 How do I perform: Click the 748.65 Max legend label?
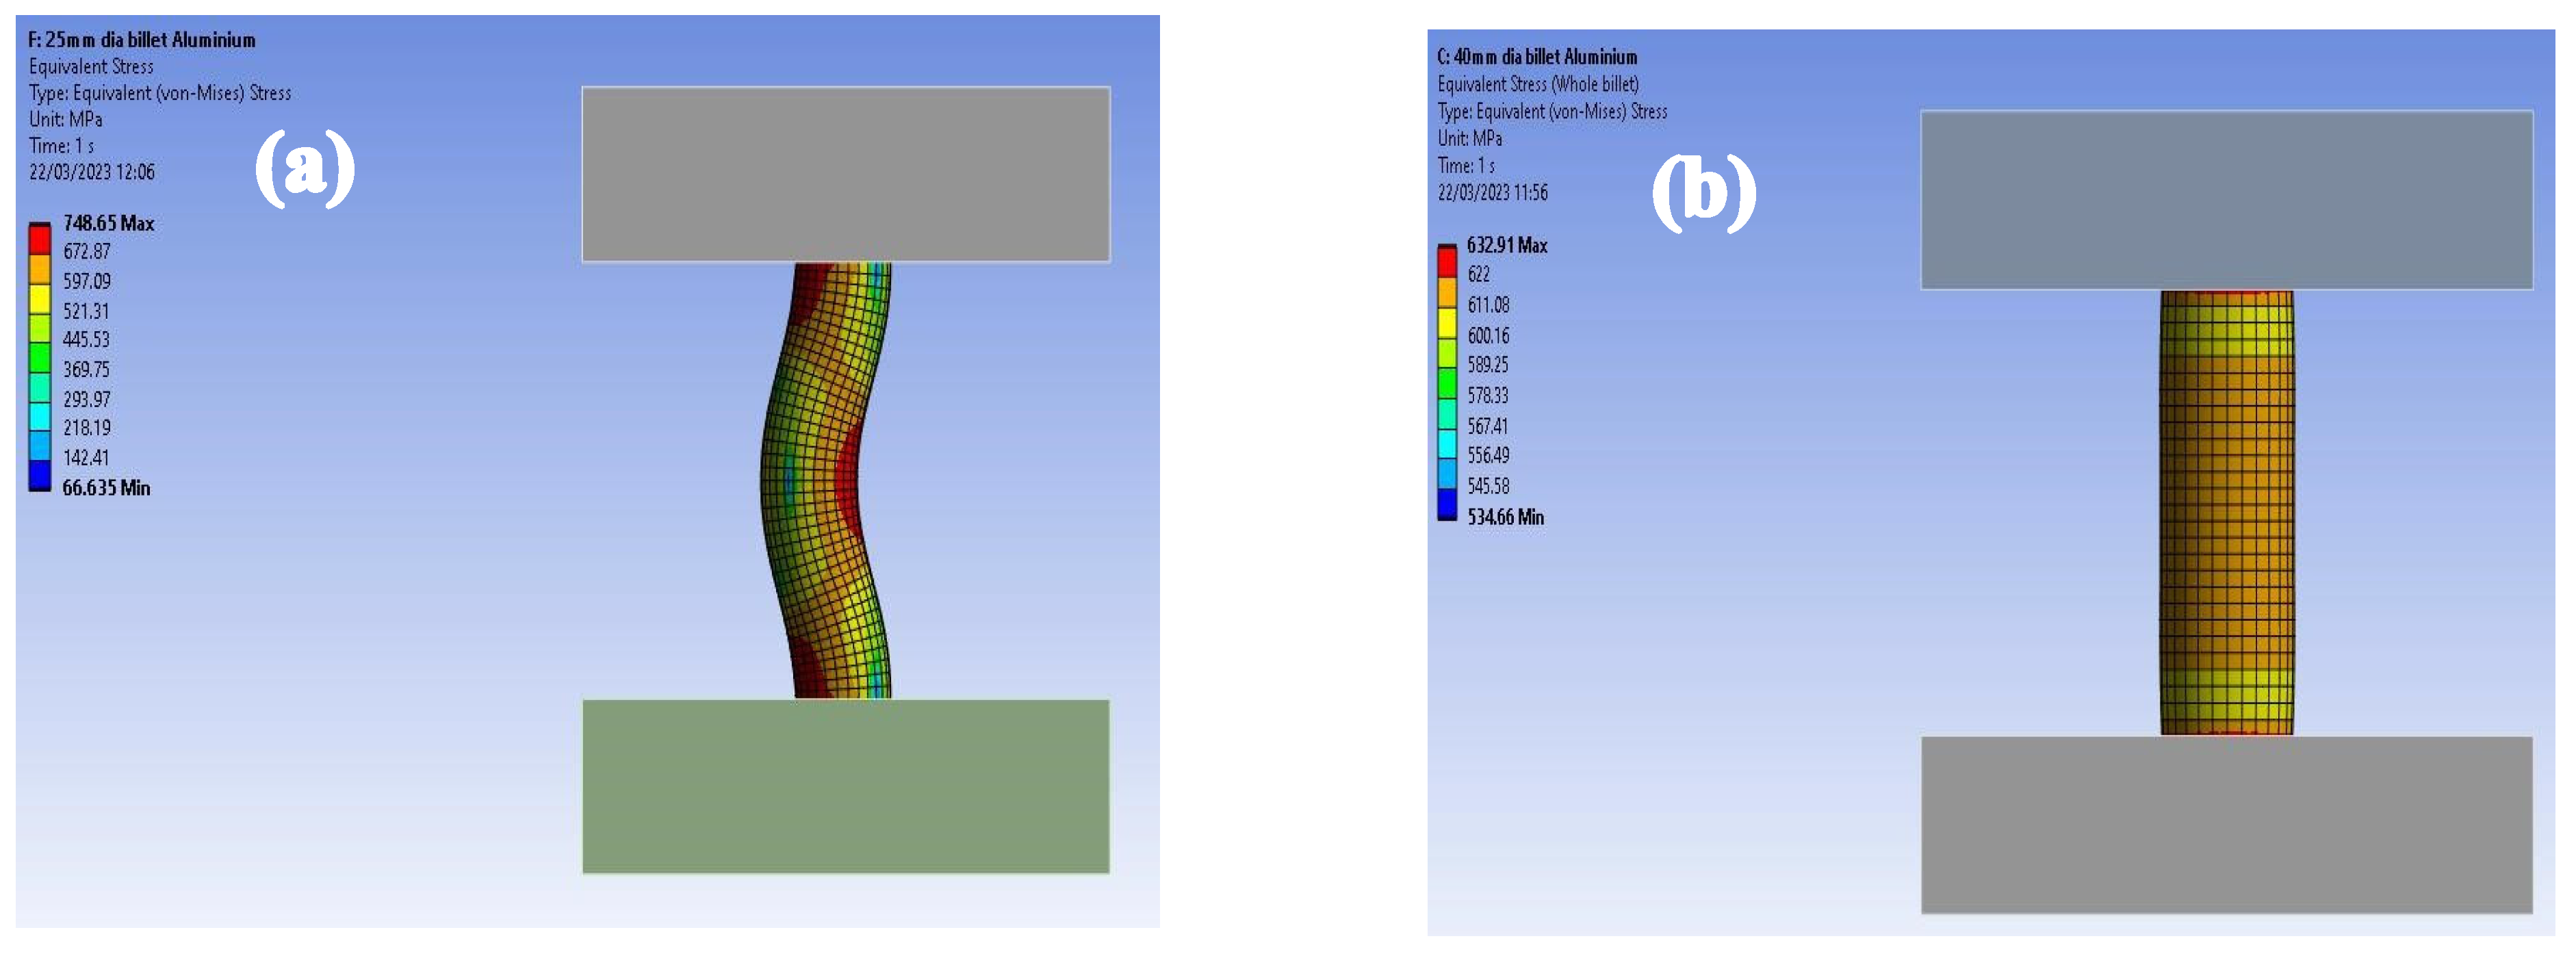[x=108, y=223]
